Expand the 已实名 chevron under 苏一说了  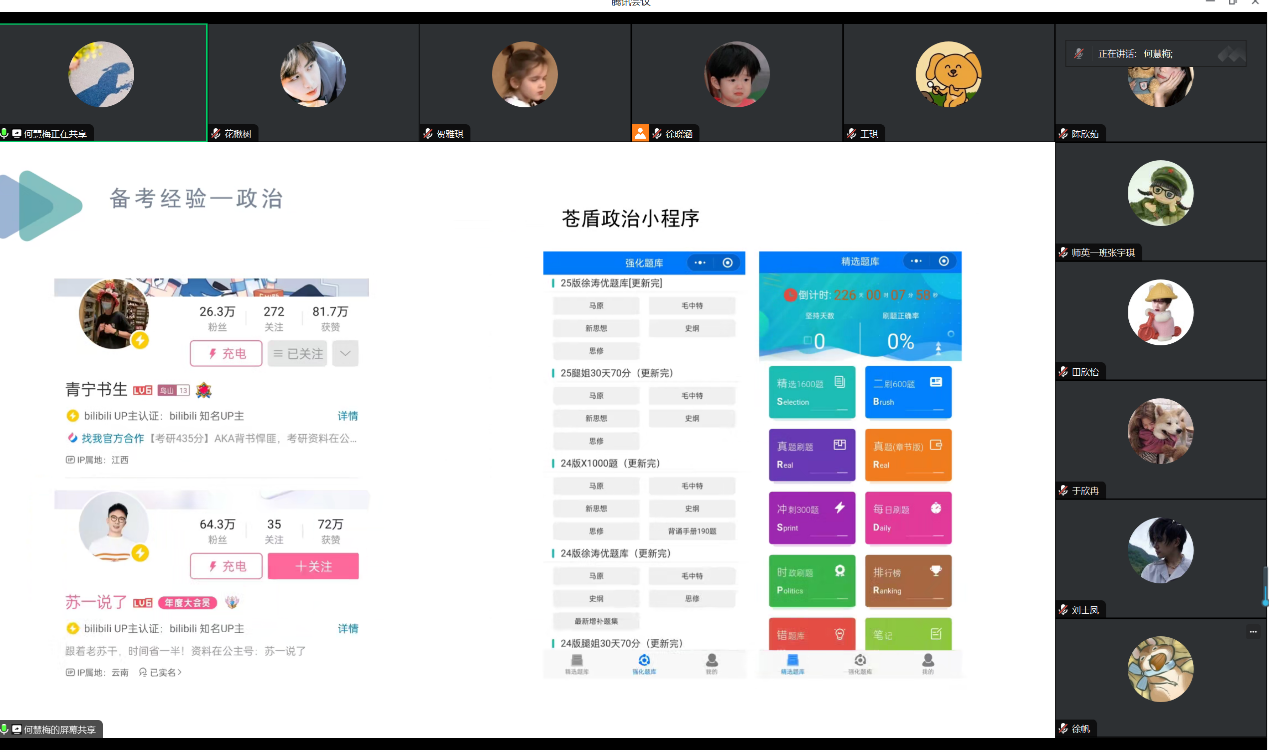(179, 673)
